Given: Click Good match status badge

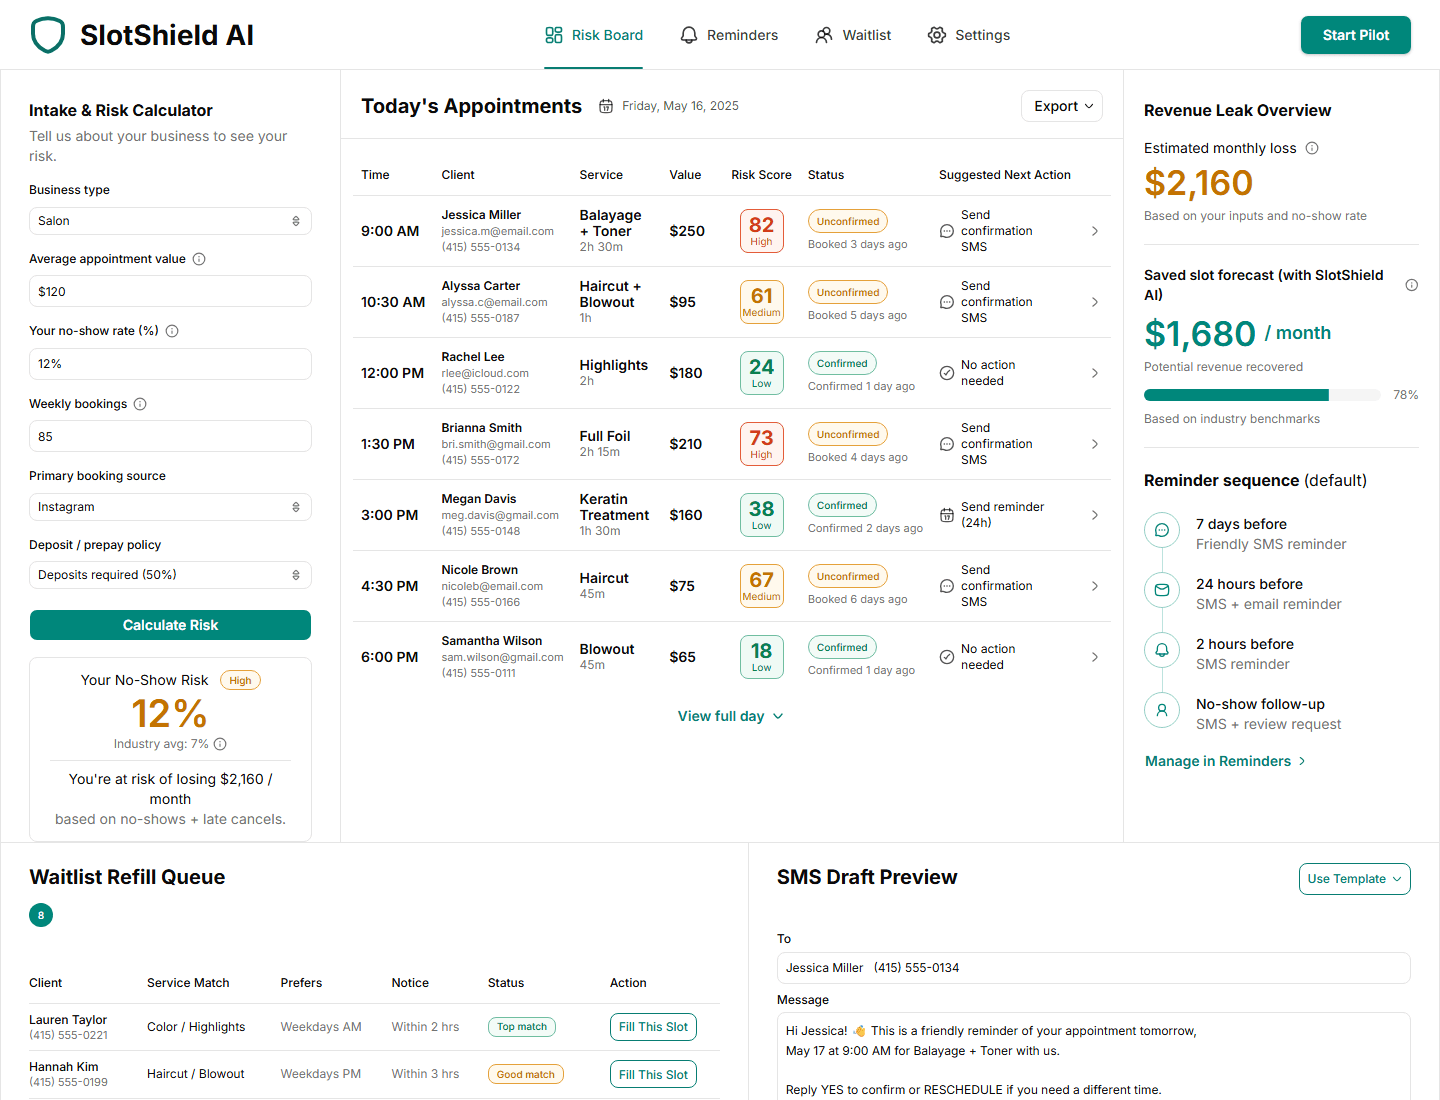Looking at the screenshot, I should click(x=526, y=1075).
